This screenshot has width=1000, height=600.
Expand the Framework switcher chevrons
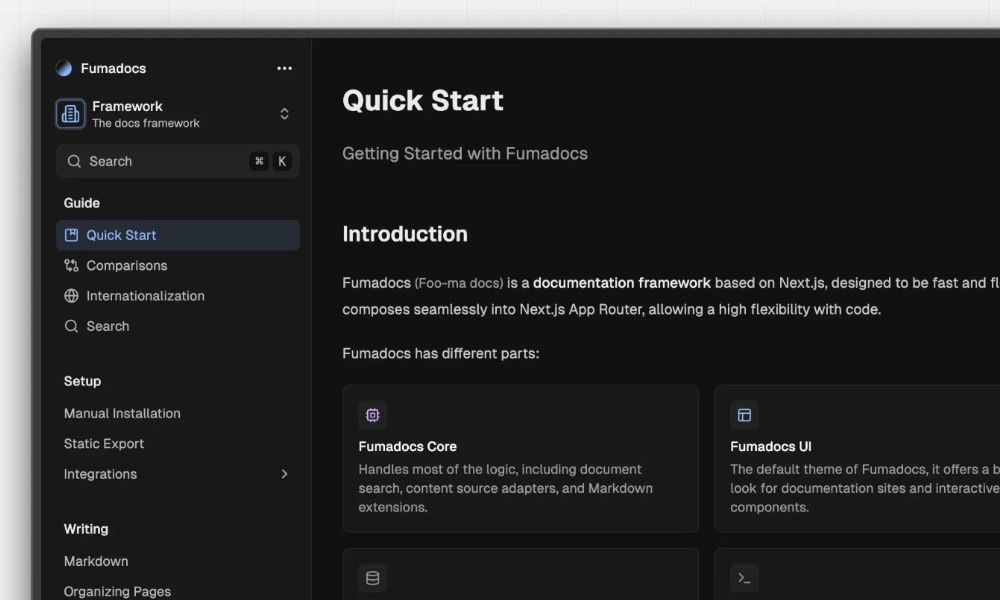284,114
